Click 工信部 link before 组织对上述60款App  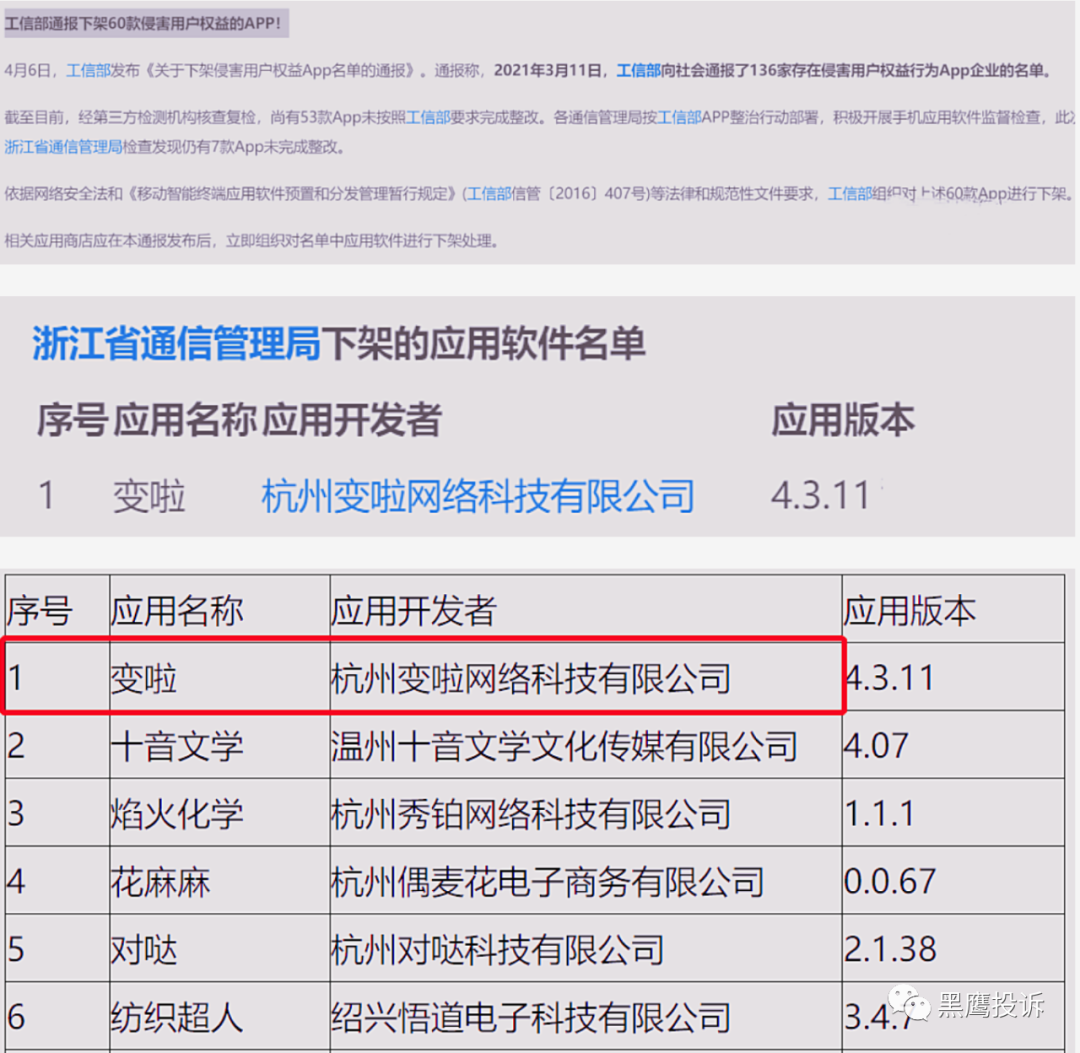pos(850,194)
